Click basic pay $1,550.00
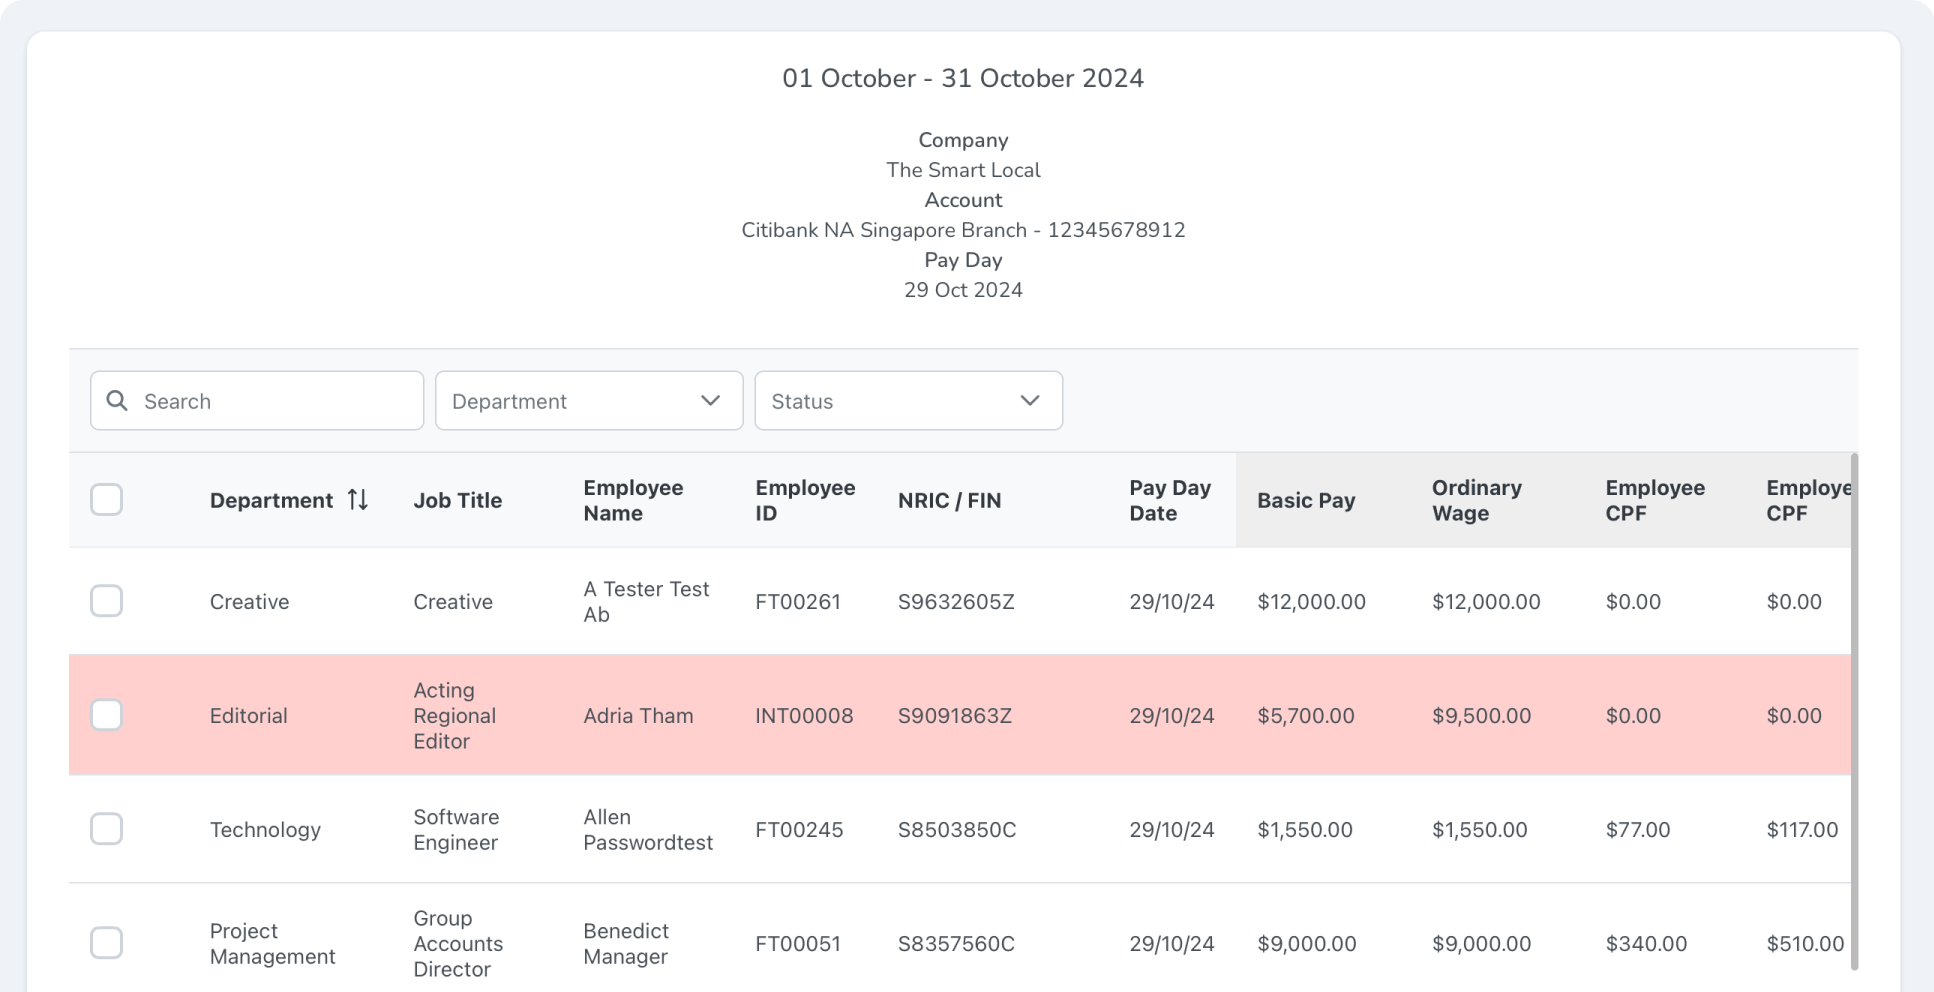This screenshot has height=992, width=1934. (x=1305, y=830)
